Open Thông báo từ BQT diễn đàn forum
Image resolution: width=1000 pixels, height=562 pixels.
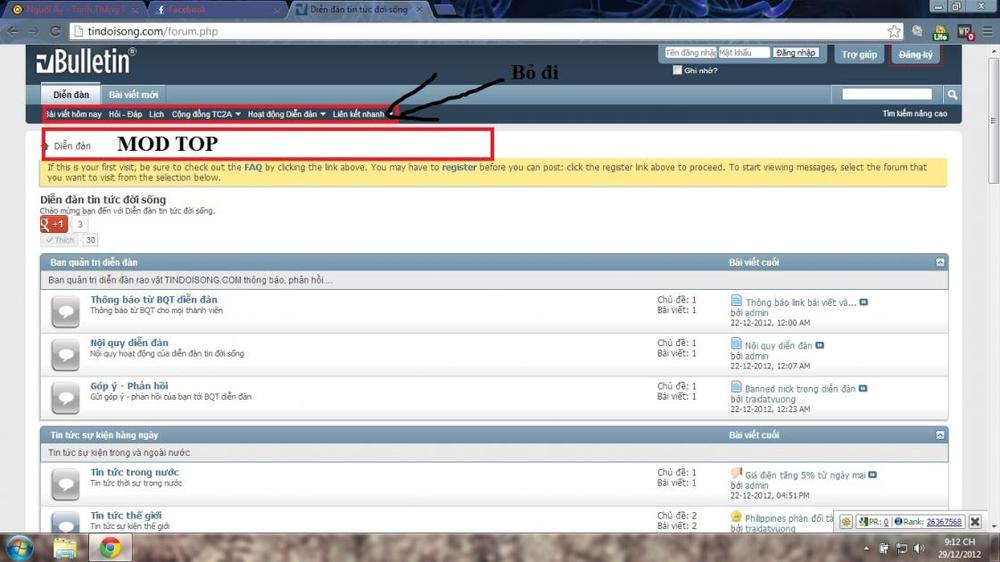tap(154, 299)
